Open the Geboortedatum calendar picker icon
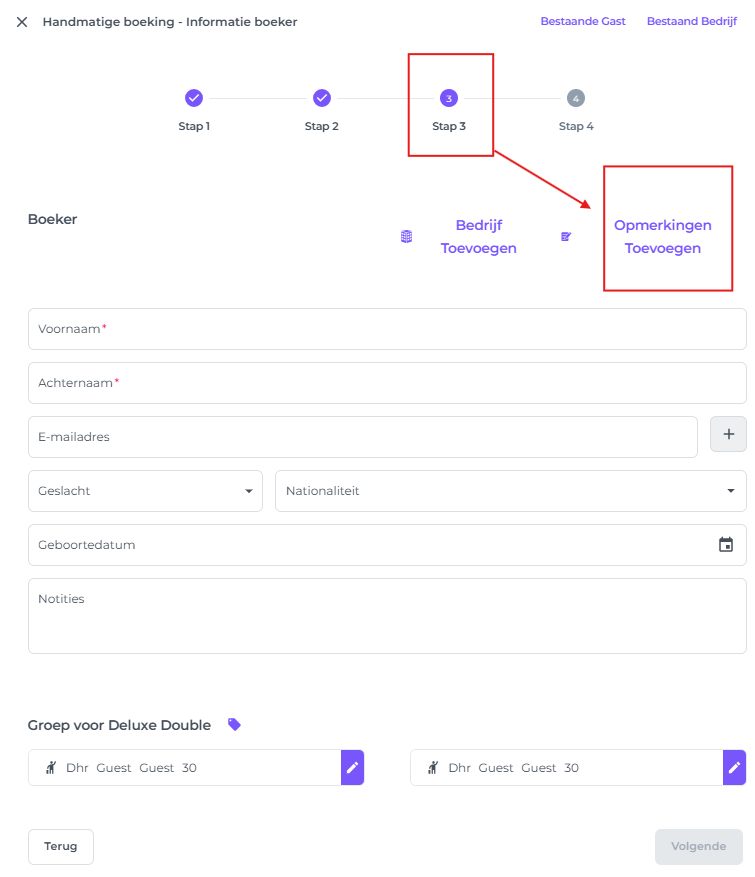Viewport: 755px width, 877px height. pyautogui.click(x=726, y=545)
